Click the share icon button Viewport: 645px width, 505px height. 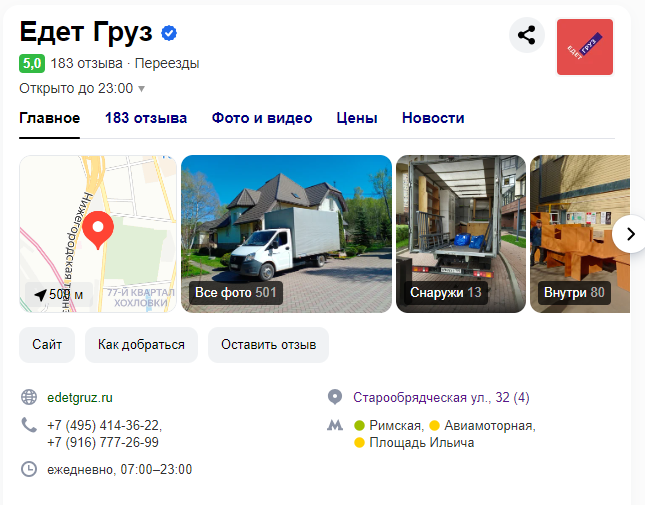(x=527, y=35)
